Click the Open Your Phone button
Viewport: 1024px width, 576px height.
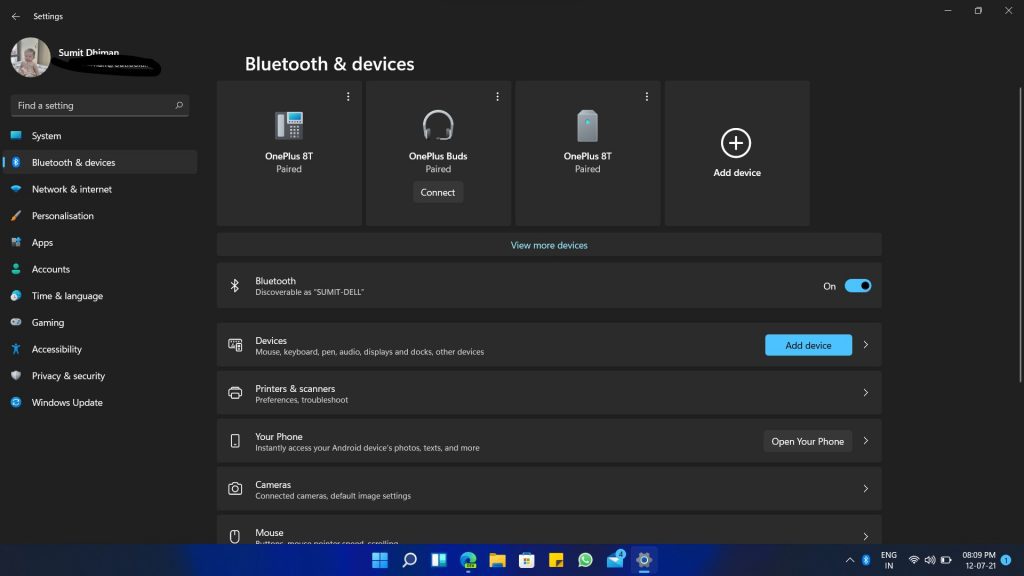coord(807,441)
